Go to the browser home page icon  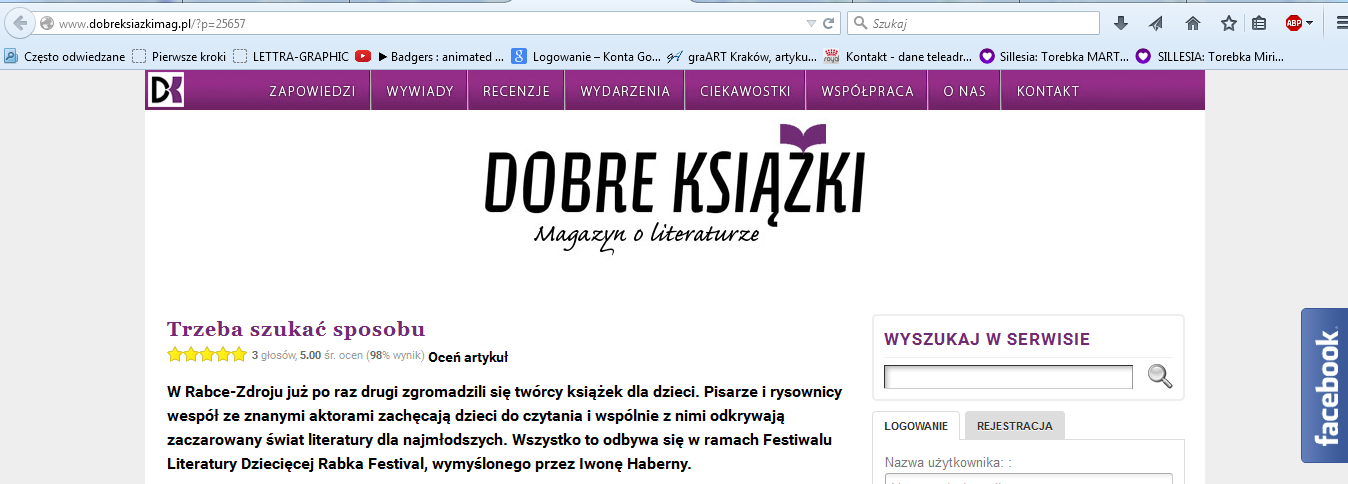click(1192, 23)
